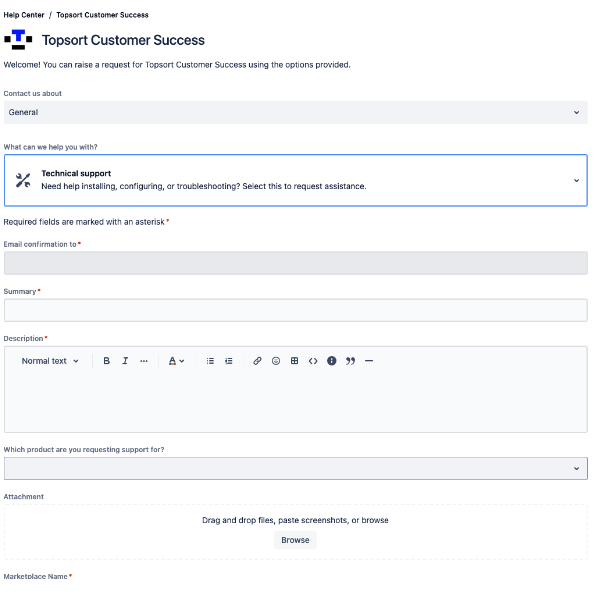Insert a link in the description

pyautogui.click(x=257, y=361)
